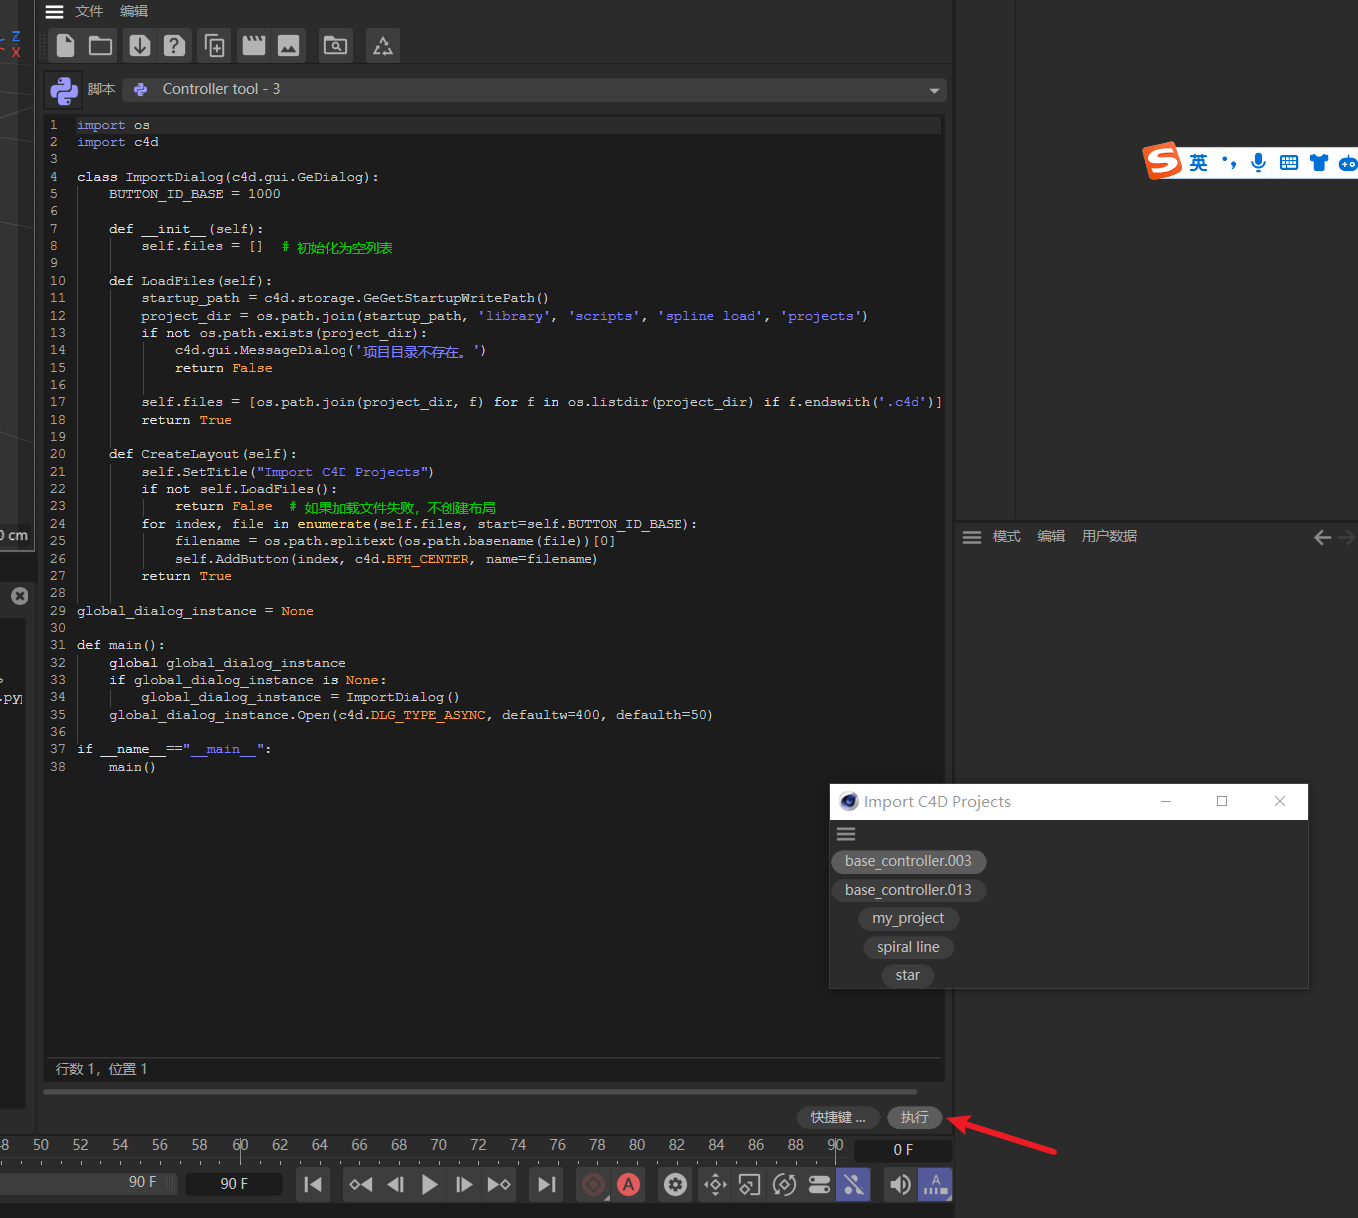Click the import script down-arrow icon

point(140,45)
